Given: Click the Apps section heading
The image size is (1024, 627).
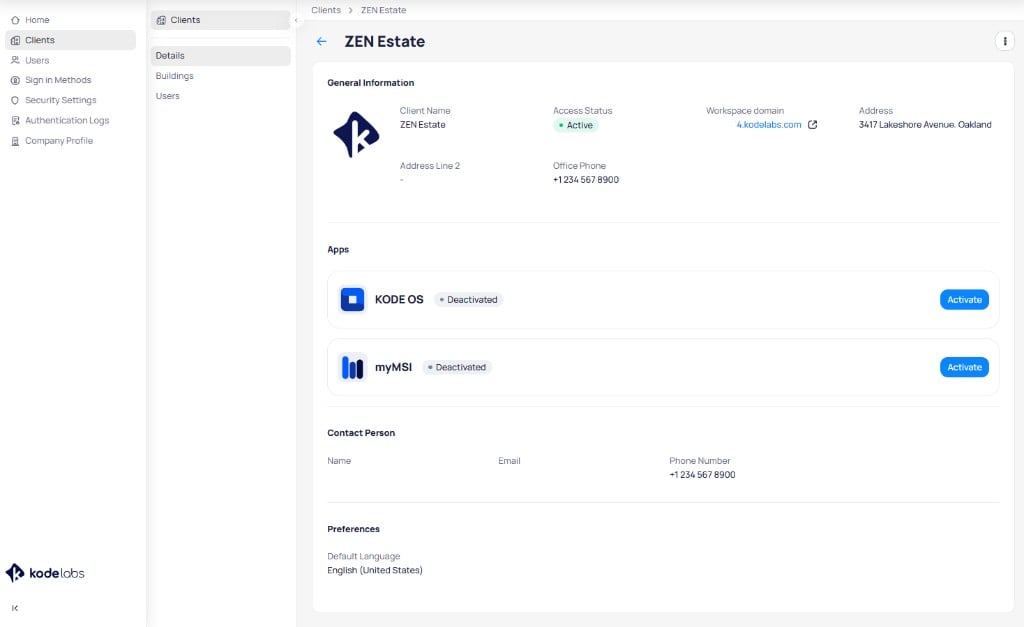Looking at the screenshot, I should click(338, 249).
